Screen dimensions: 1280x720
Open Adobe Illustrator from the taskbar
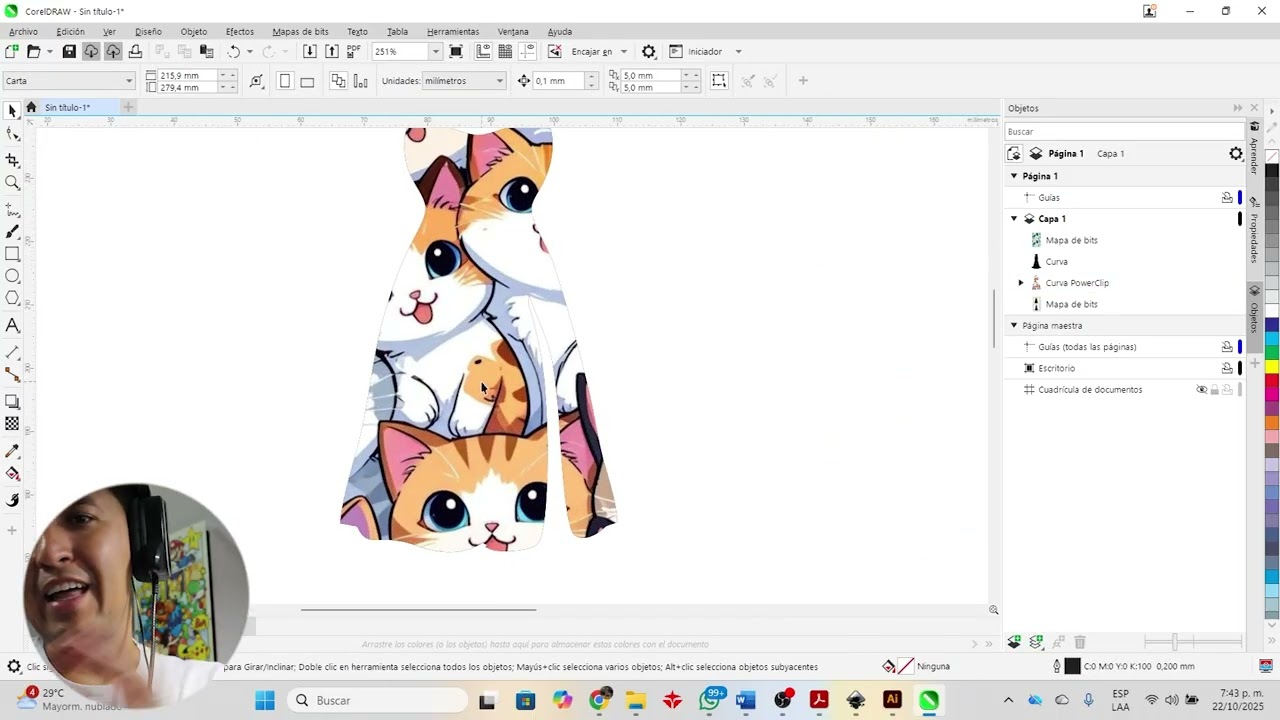(893, 700)
